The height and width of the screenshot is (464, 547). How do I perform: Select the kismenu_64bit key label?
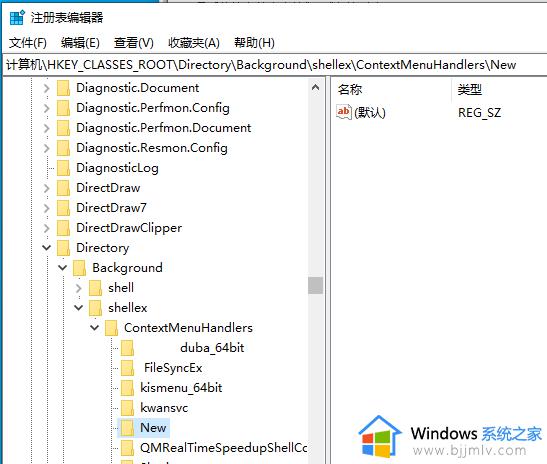(x=181, y=388)
